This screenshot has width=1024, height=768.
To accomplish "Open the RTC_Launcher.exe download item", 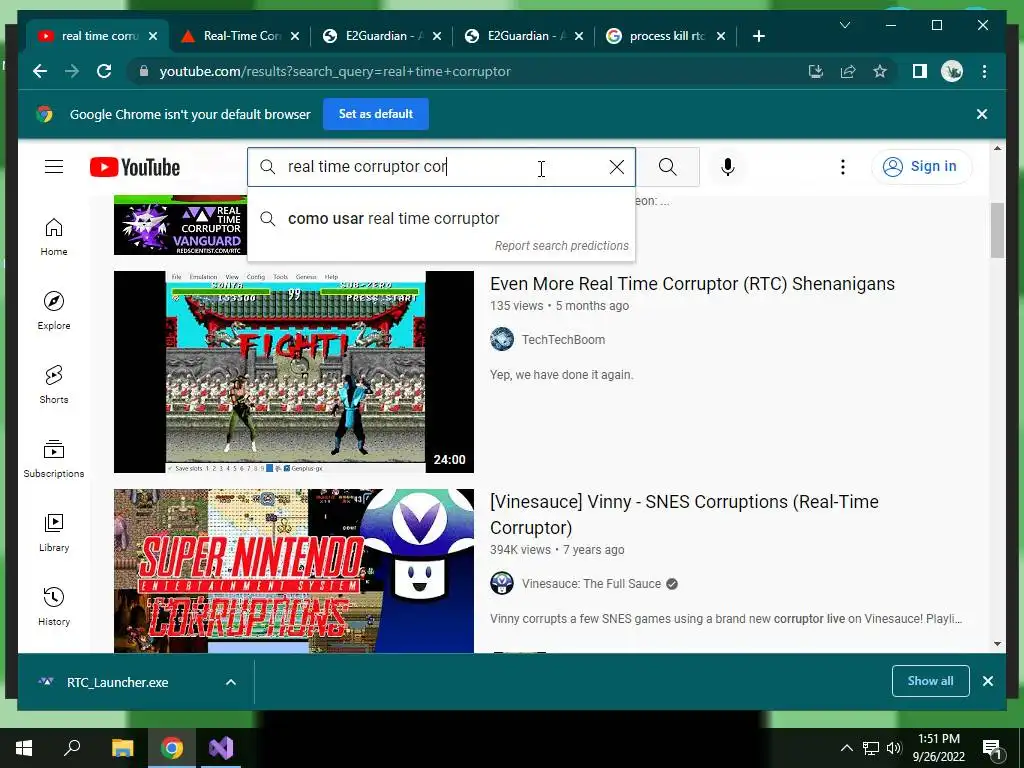I will [x=118, y=682].
